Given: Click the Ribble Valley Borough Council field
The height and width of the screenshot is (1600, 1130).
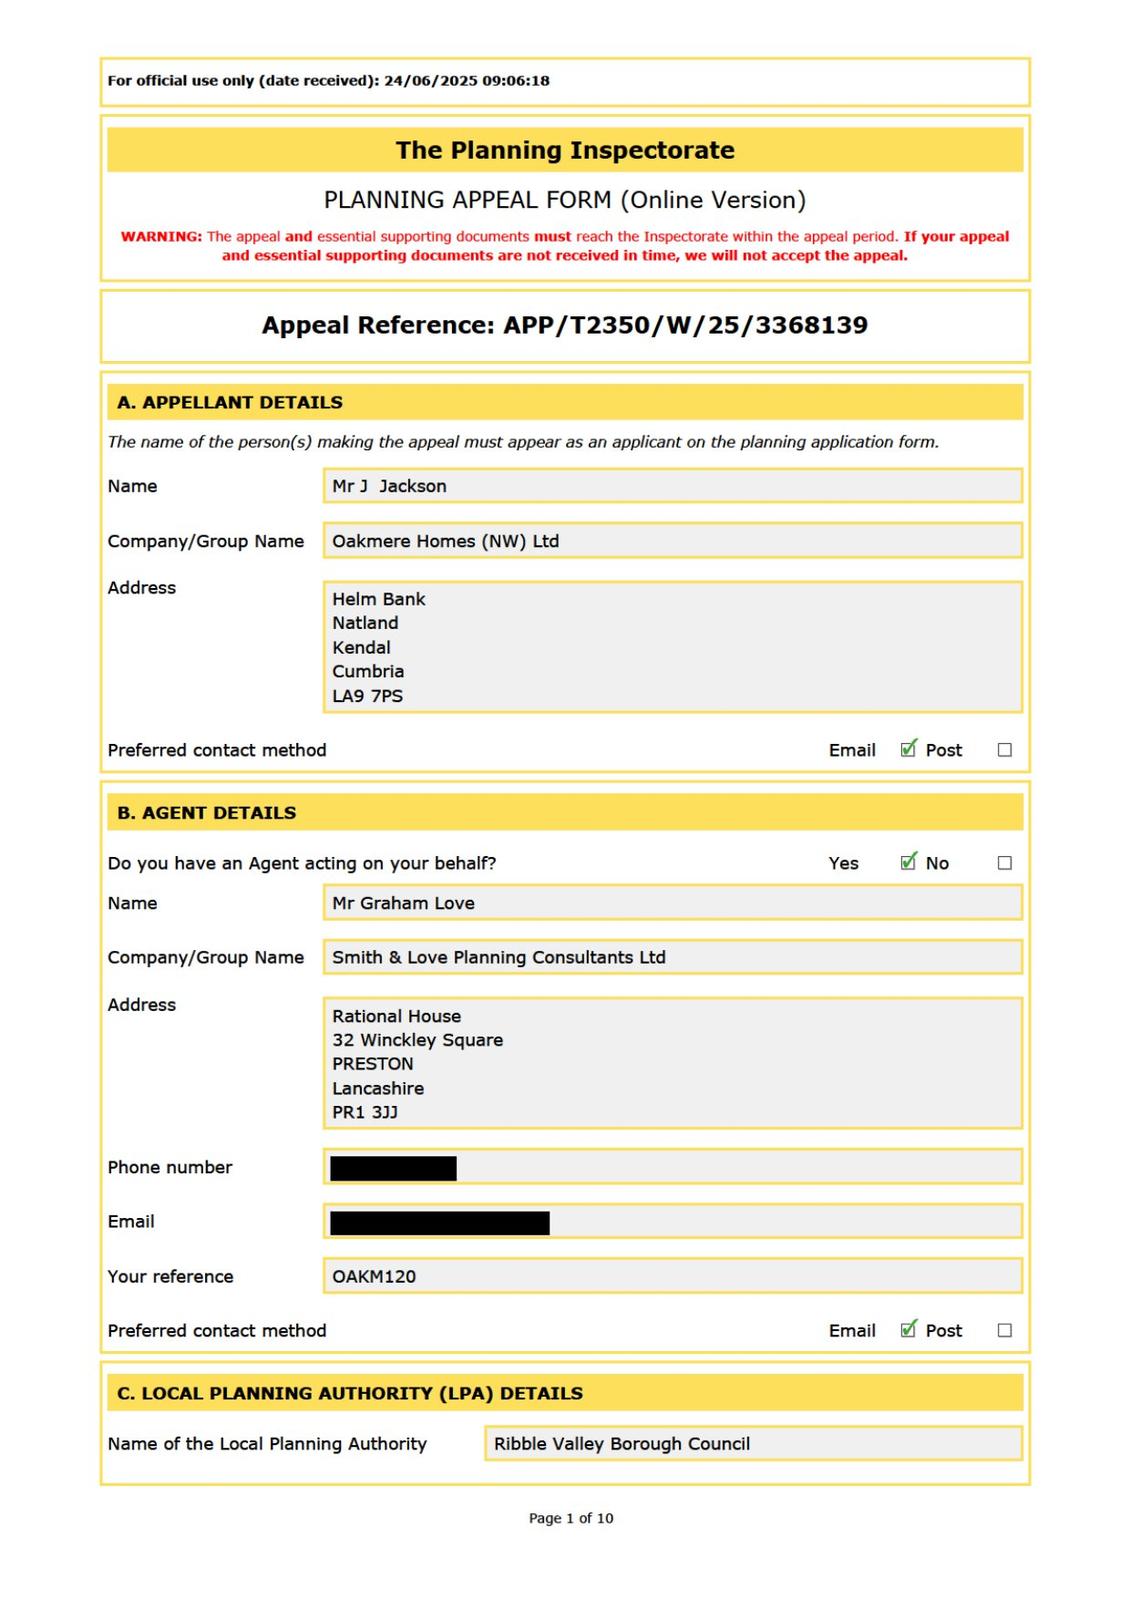Looking at the screenshot, I should [x=752, y=1443].
